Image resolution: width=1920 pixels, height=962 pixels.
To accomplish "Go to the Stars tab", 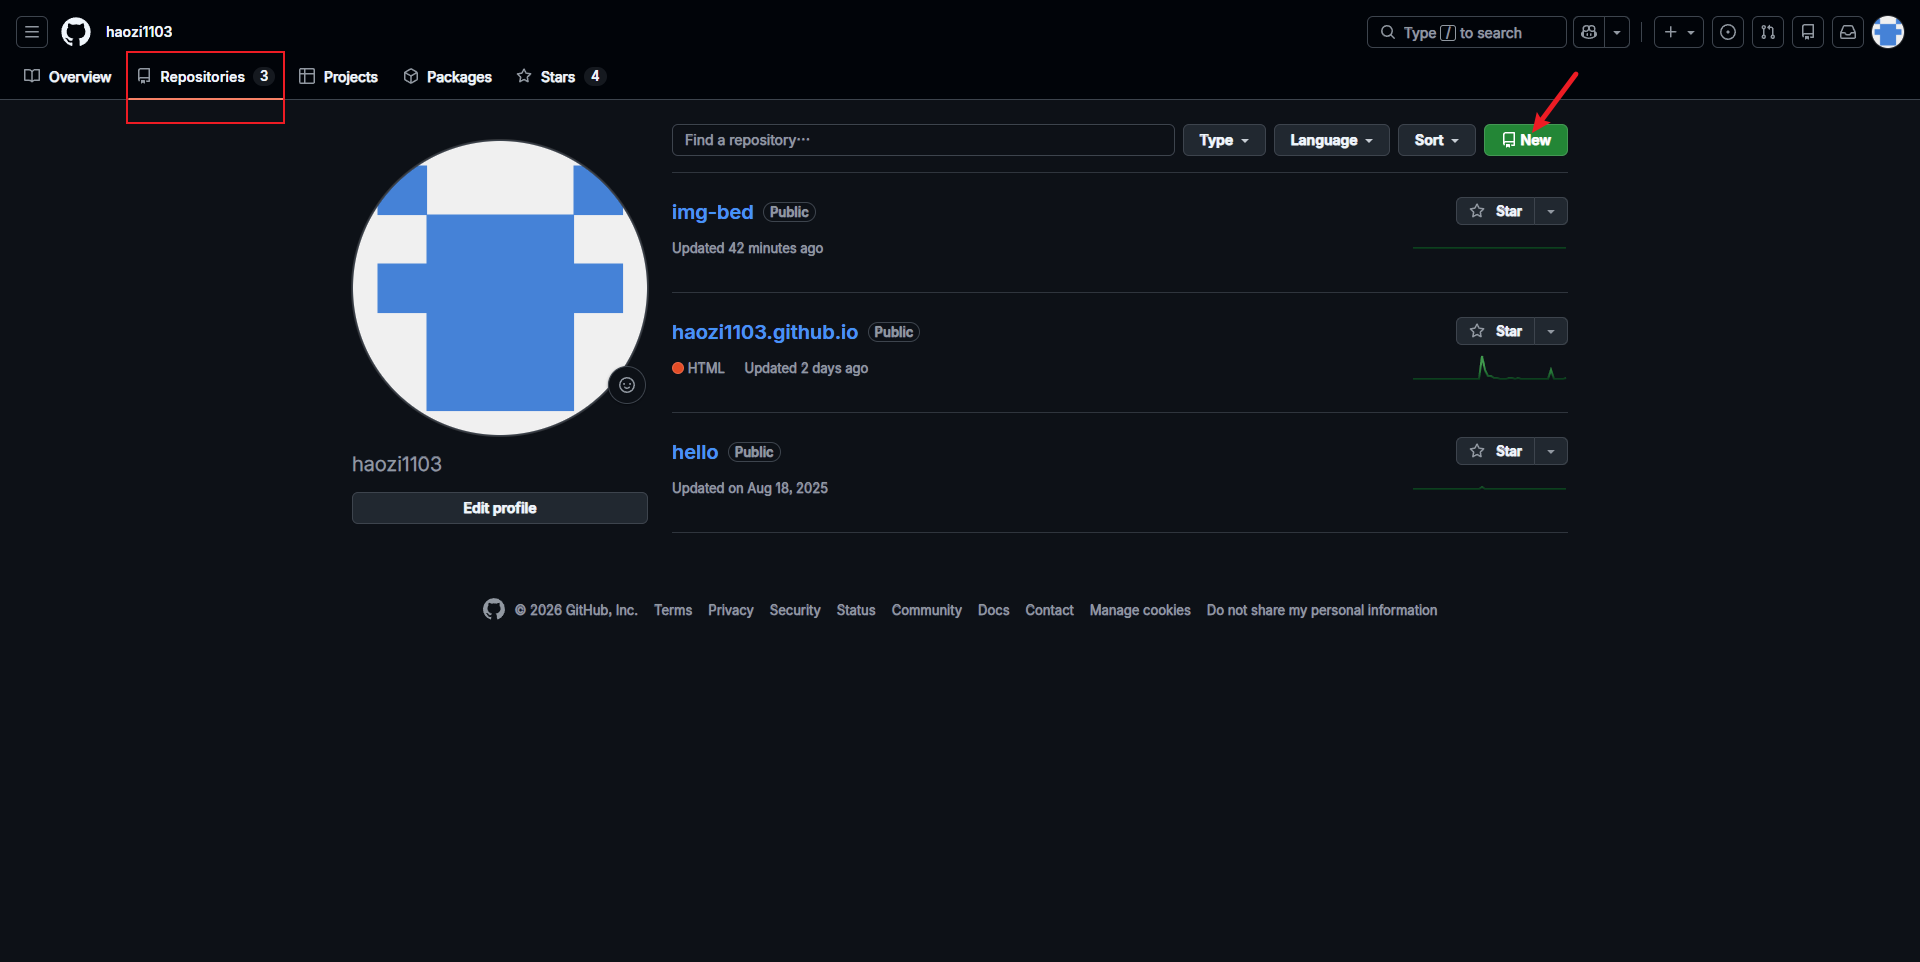I will tap(561, 76).
